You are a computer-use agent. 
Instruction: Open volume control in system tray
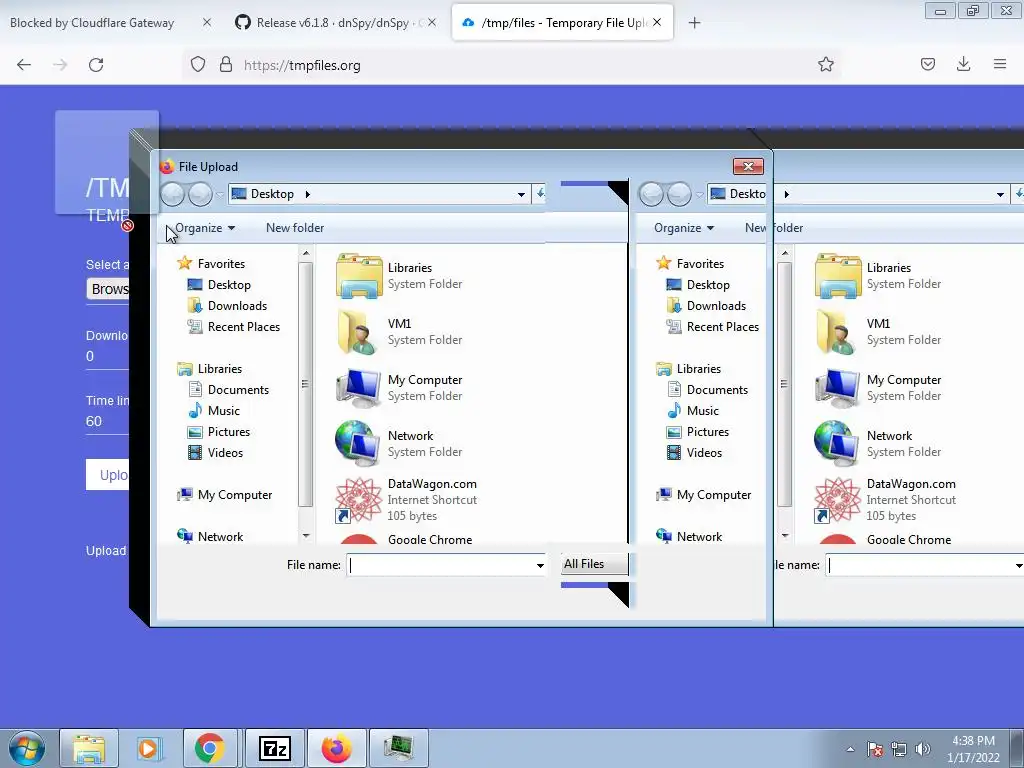point(923,749)
